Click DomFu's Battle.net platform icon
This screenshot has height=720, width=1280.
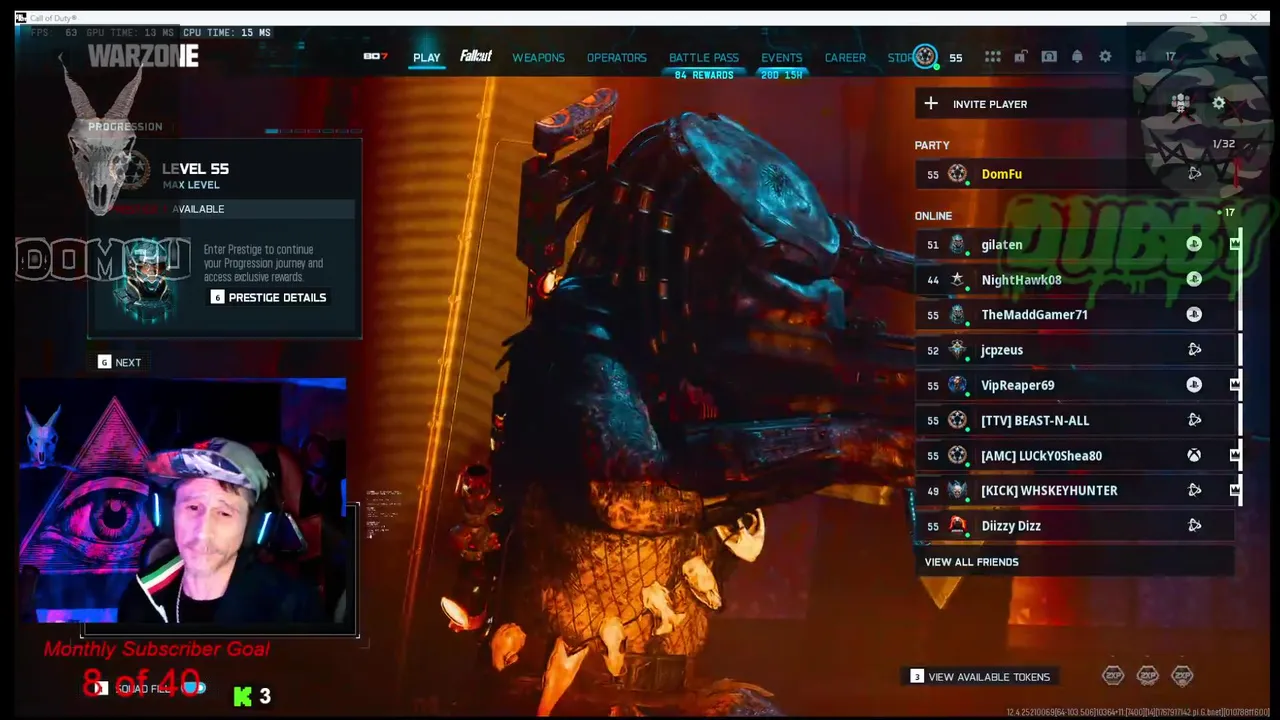[1194, 174]
